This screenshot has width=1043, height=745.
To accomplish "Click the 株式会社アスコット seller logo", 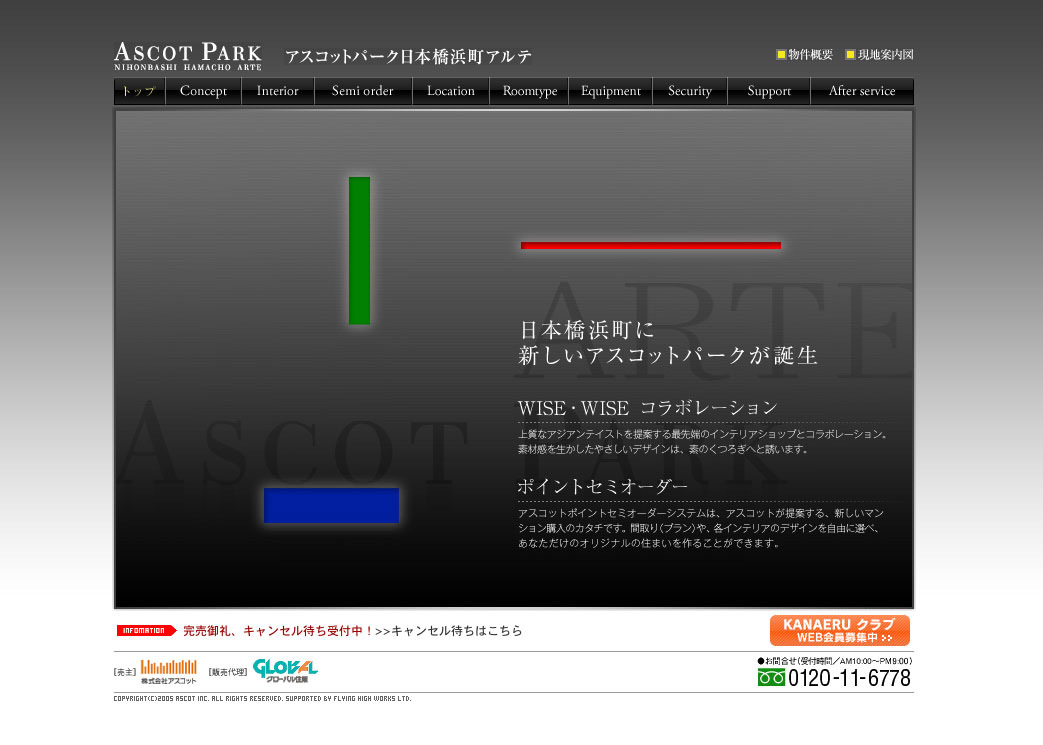I will click(x=168, y=672).
